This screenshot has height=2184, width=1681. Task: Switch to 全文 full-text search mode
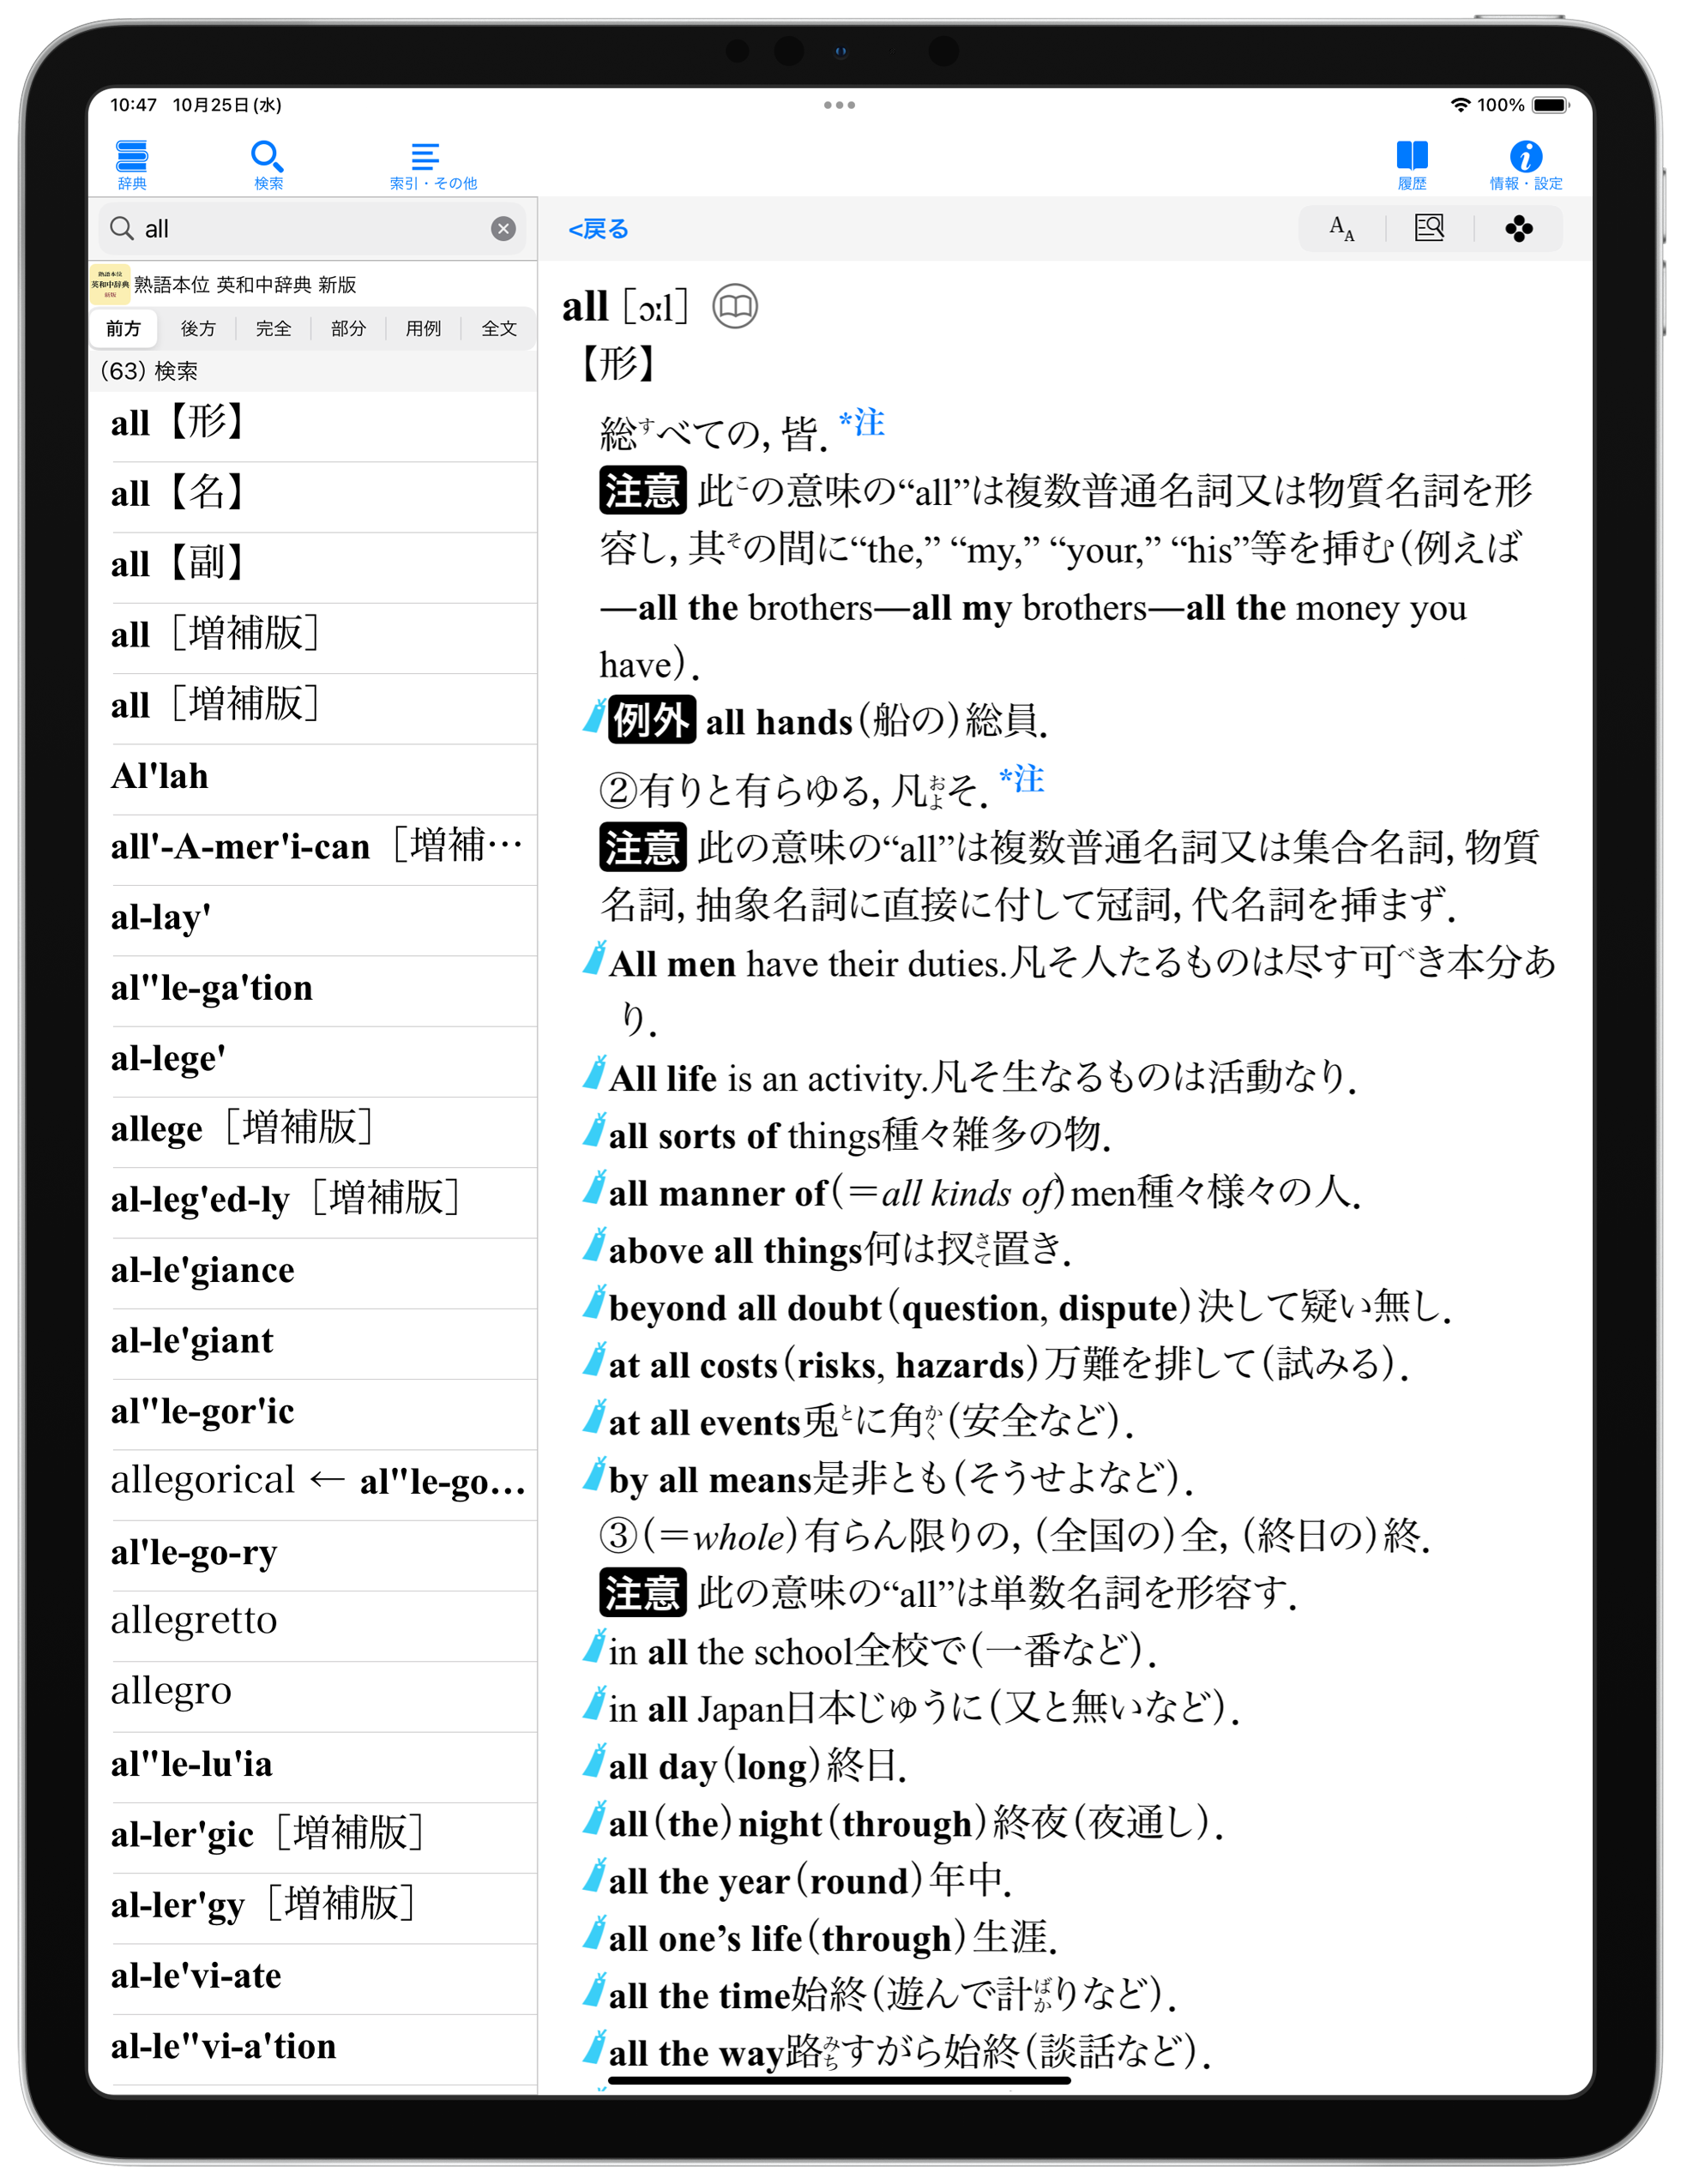499,328
